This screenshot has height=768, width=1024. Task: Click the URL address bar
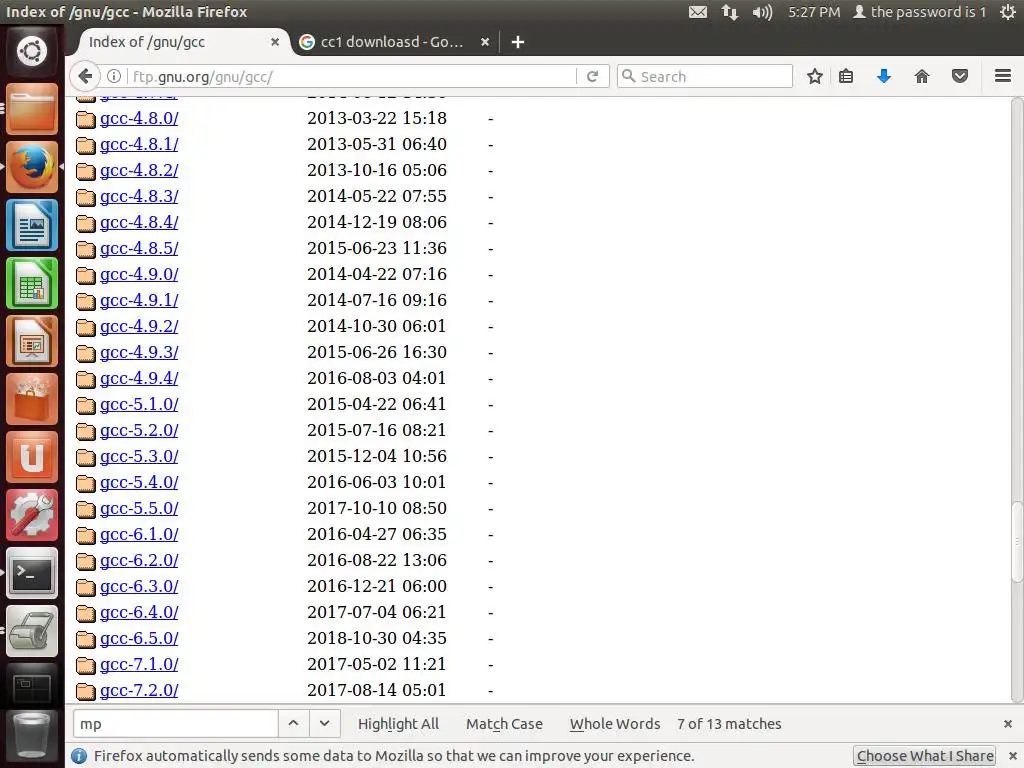351,76
